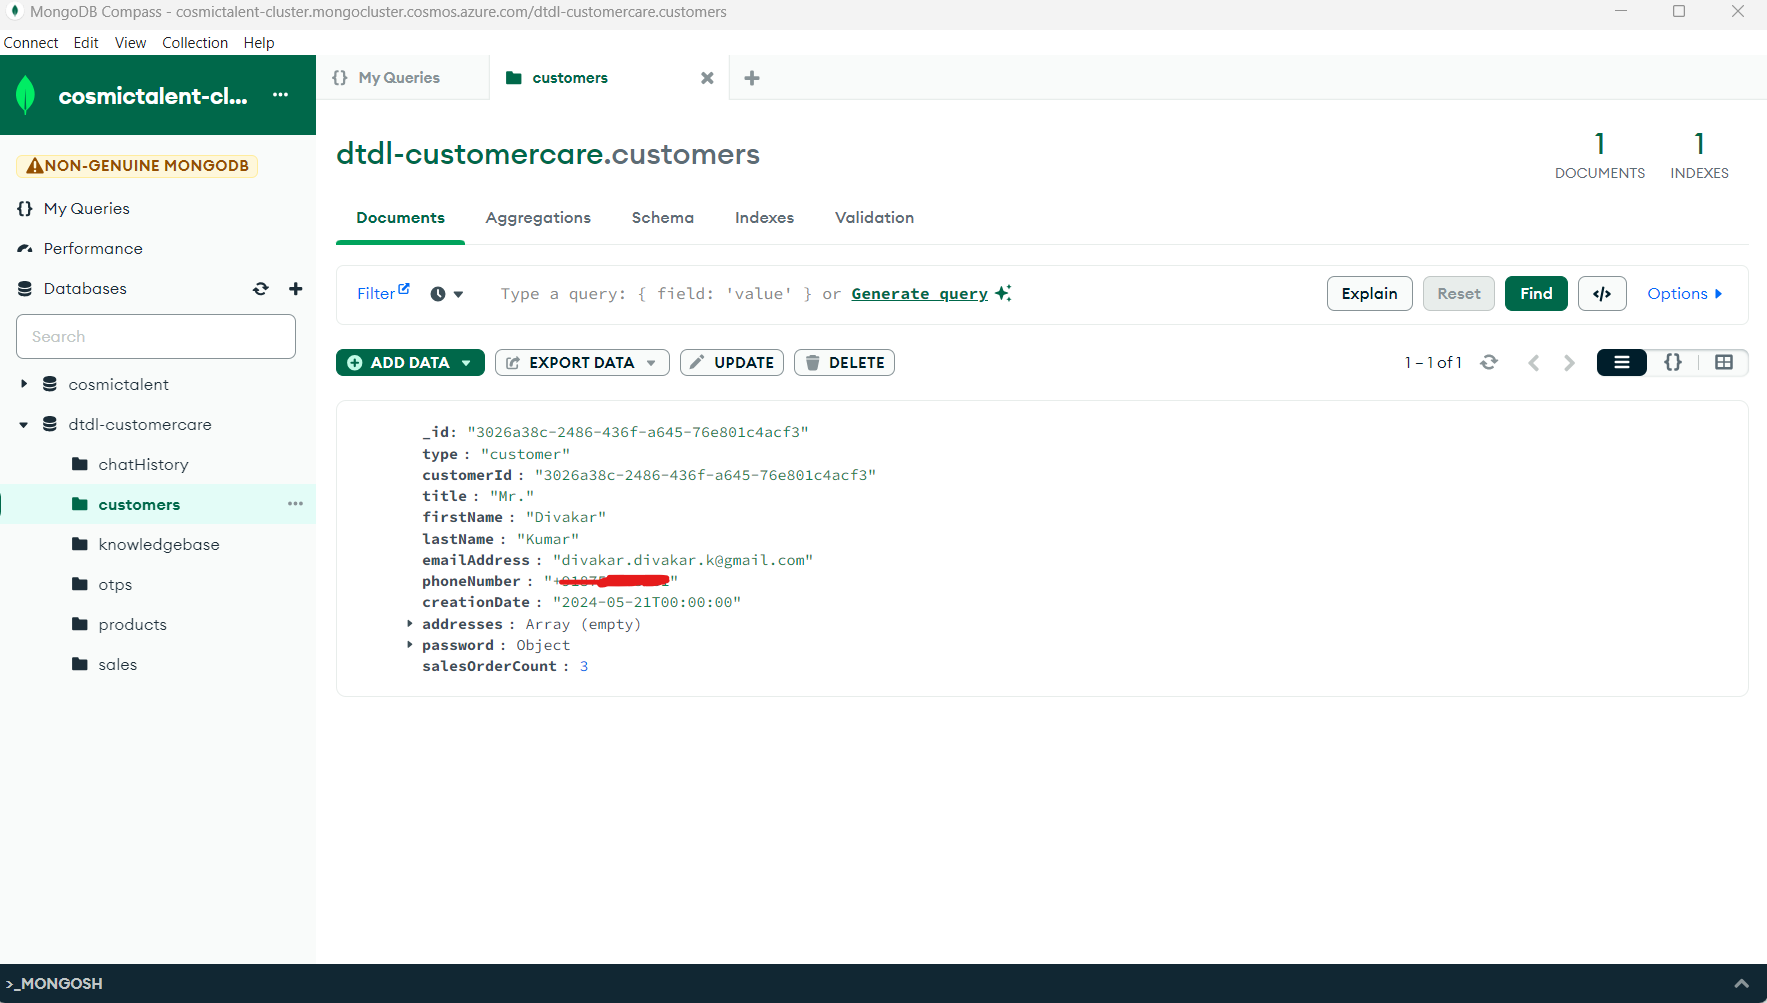Image resolution: width=1767 pixels, height=1003 pixels.
Task: Open the View menu
Action: [x=130, y=43]
